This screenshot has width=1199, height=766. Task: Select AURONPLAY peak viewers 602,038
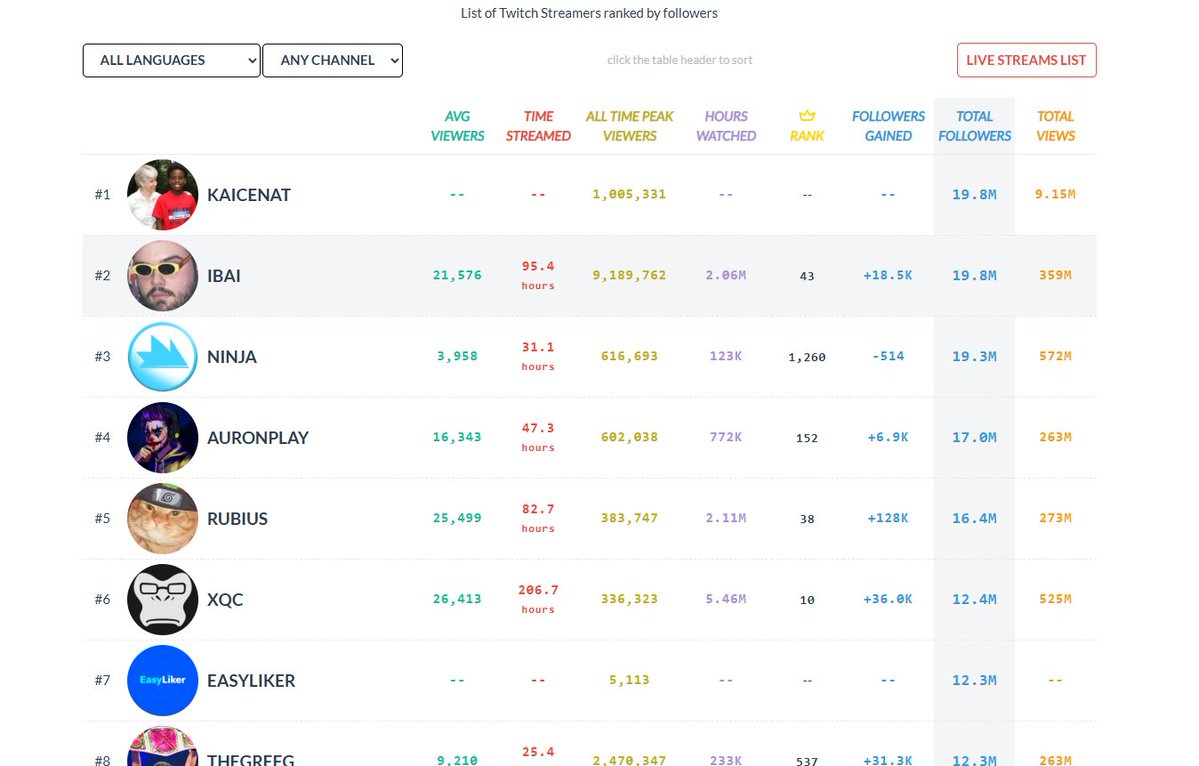point(629,437)
